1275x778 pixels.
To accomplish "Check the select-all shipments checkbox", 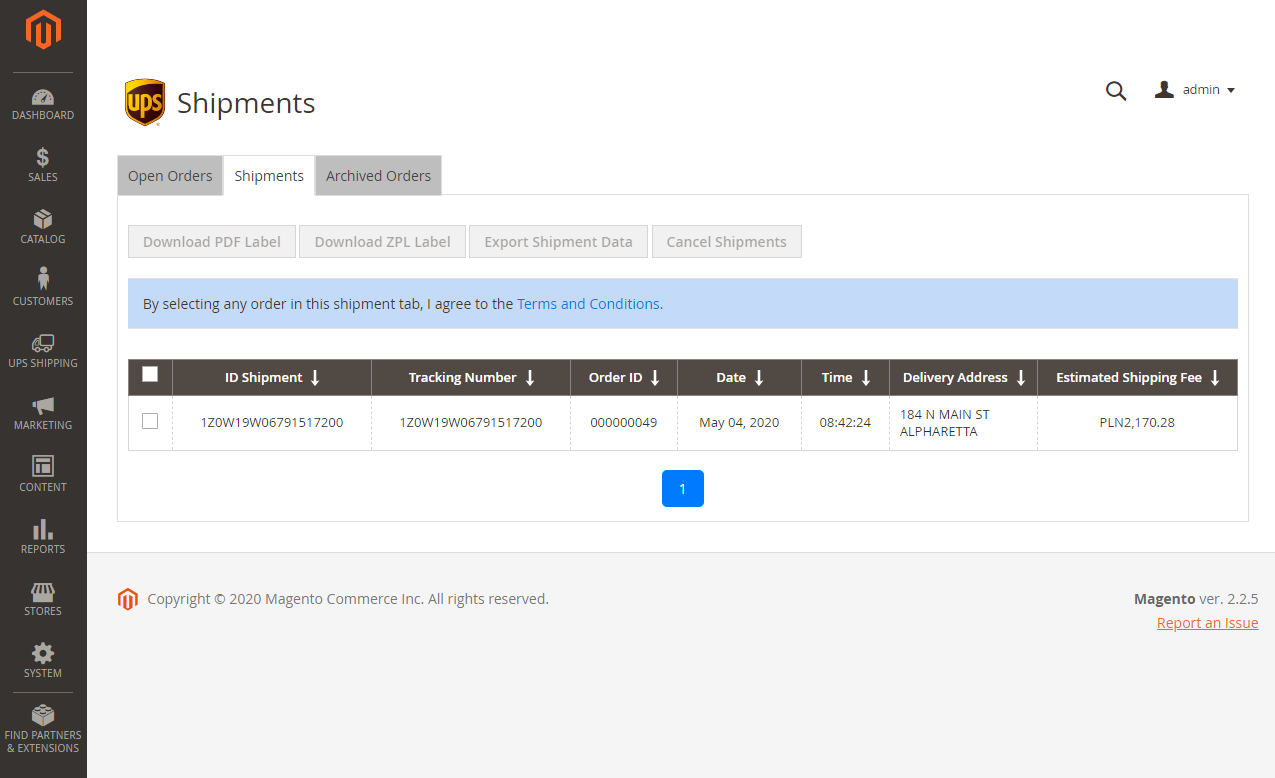I will pos(150,374).
